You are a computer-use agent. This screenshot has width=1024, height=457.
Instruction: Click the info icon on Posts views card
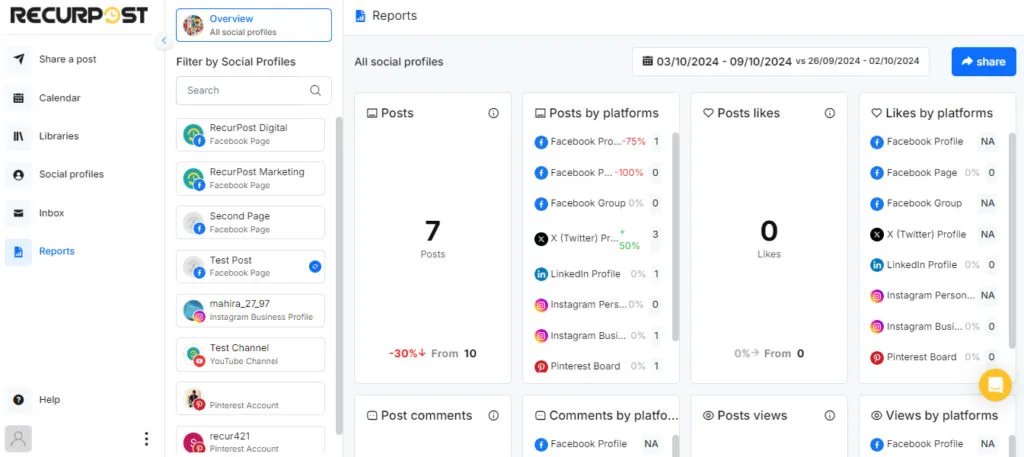[x=829, y=415]
